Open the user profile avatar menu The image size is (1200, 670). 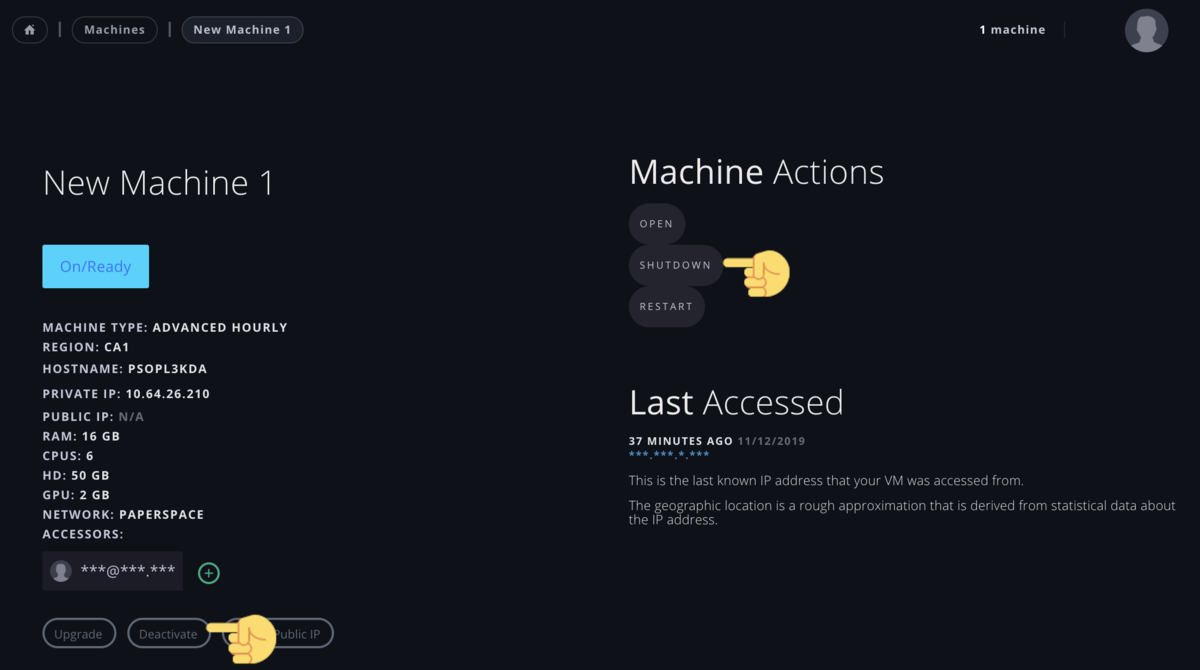point(1146,30)
